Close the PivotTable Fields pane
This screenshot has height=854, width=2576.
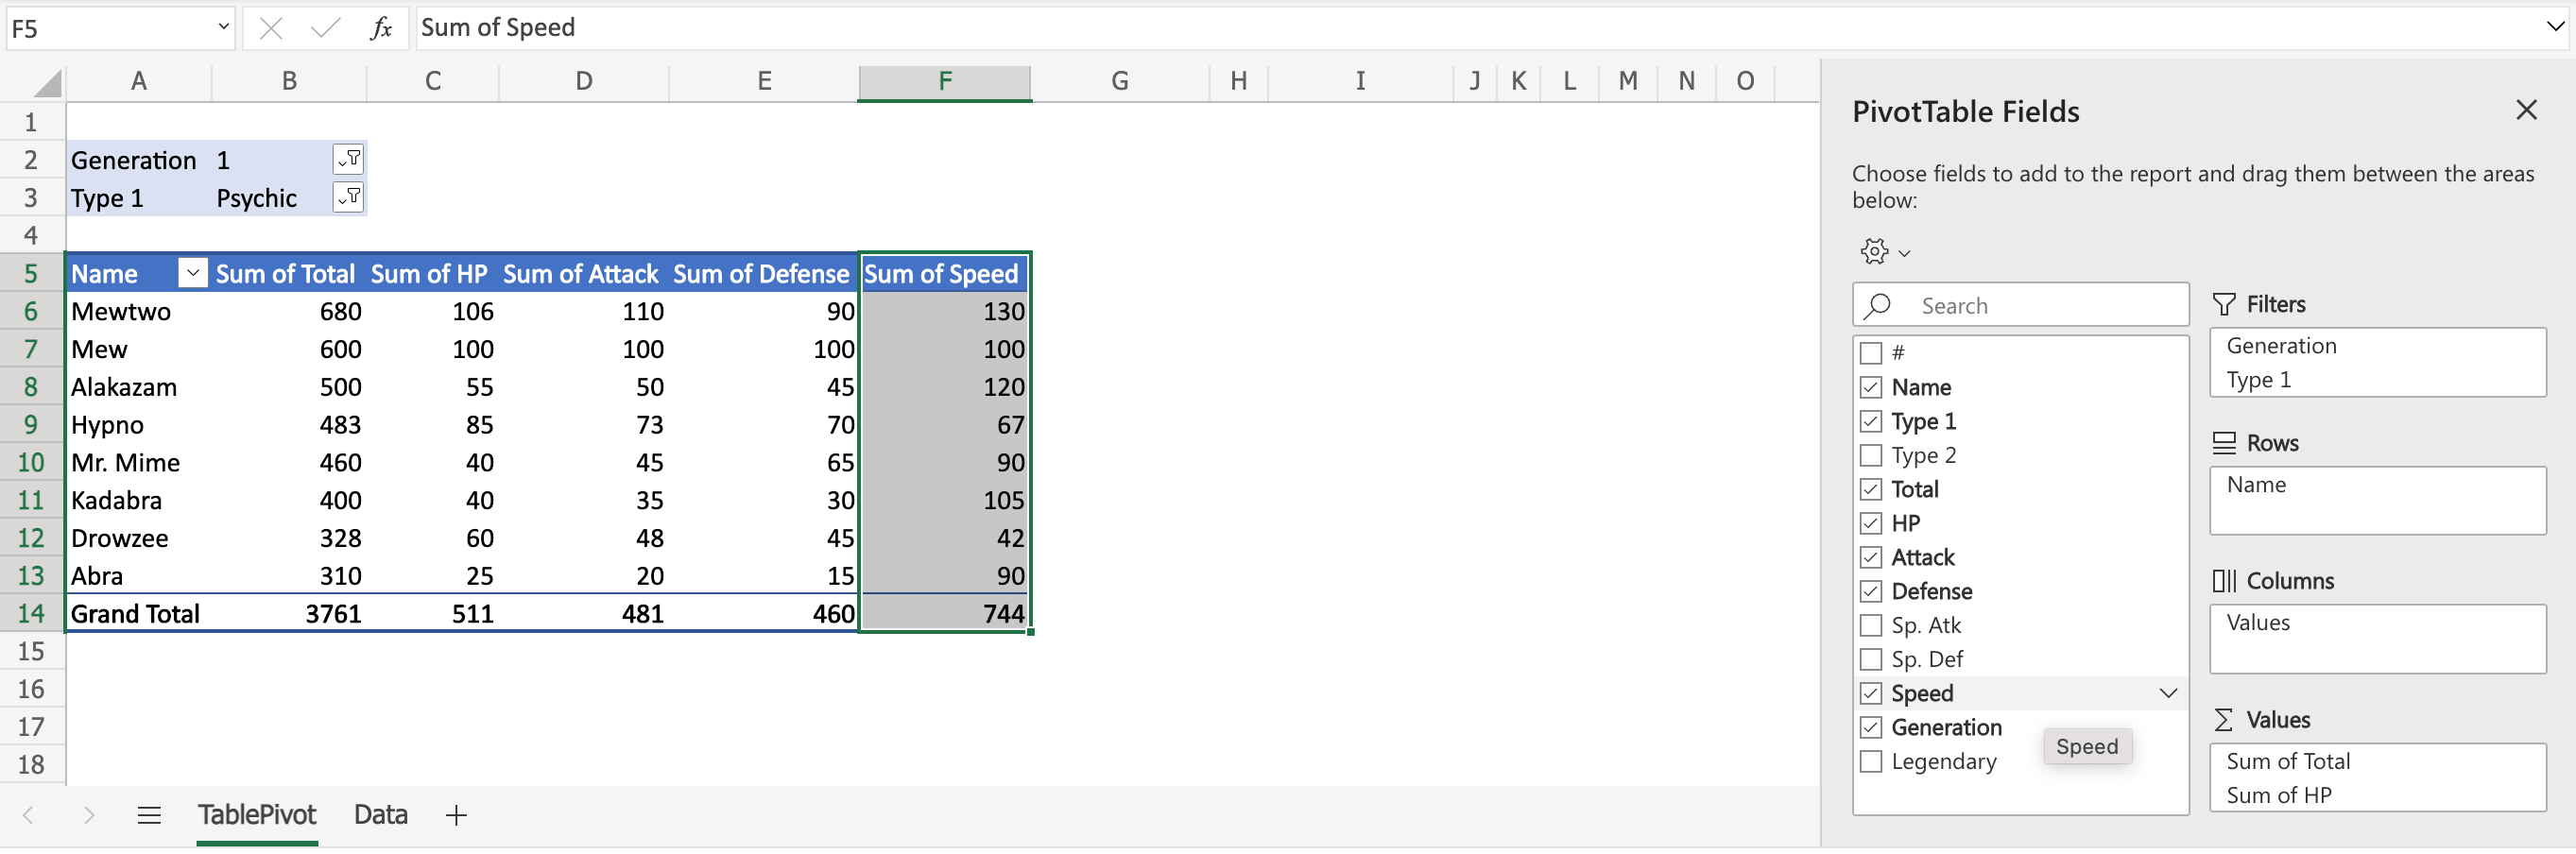2527,110
